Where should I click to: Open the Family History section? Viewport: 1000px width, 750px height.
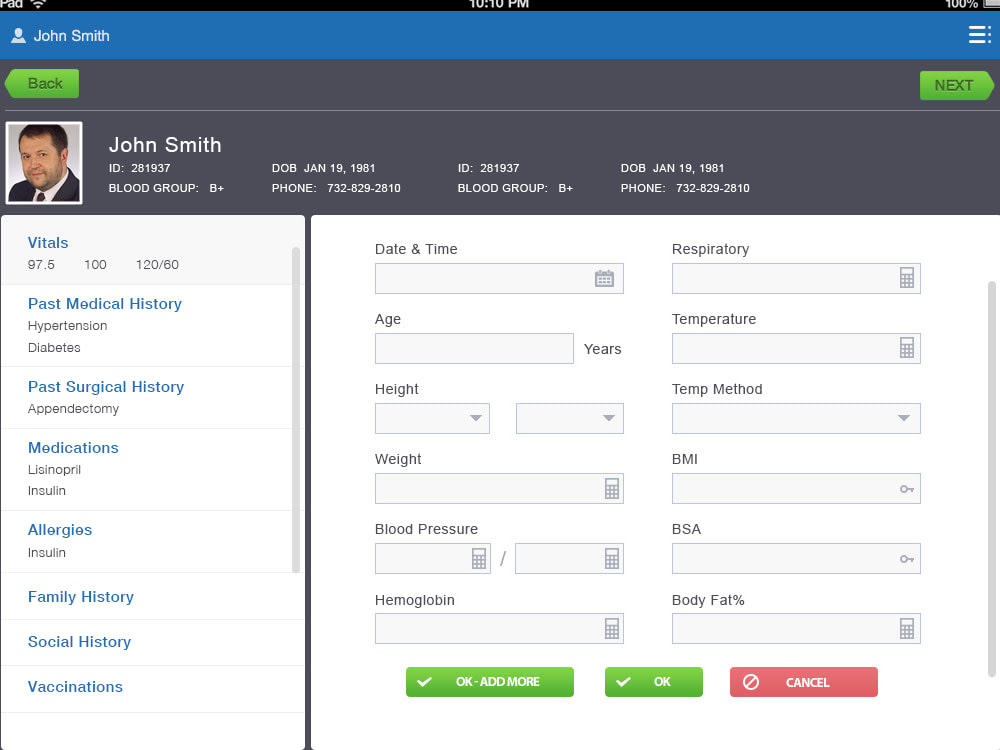(152, 597)
